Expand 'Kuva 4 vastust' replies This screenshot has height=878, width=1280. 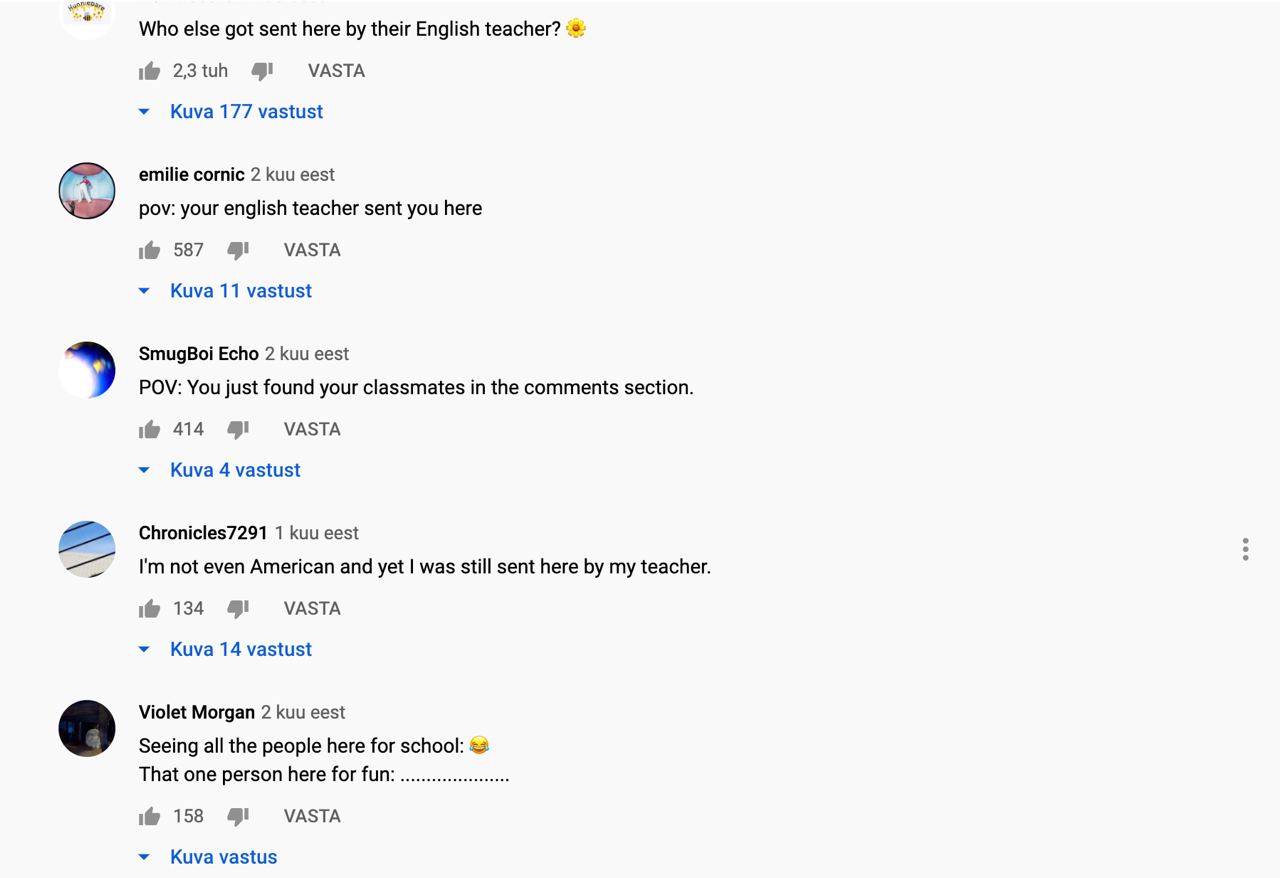coord(235,470)
